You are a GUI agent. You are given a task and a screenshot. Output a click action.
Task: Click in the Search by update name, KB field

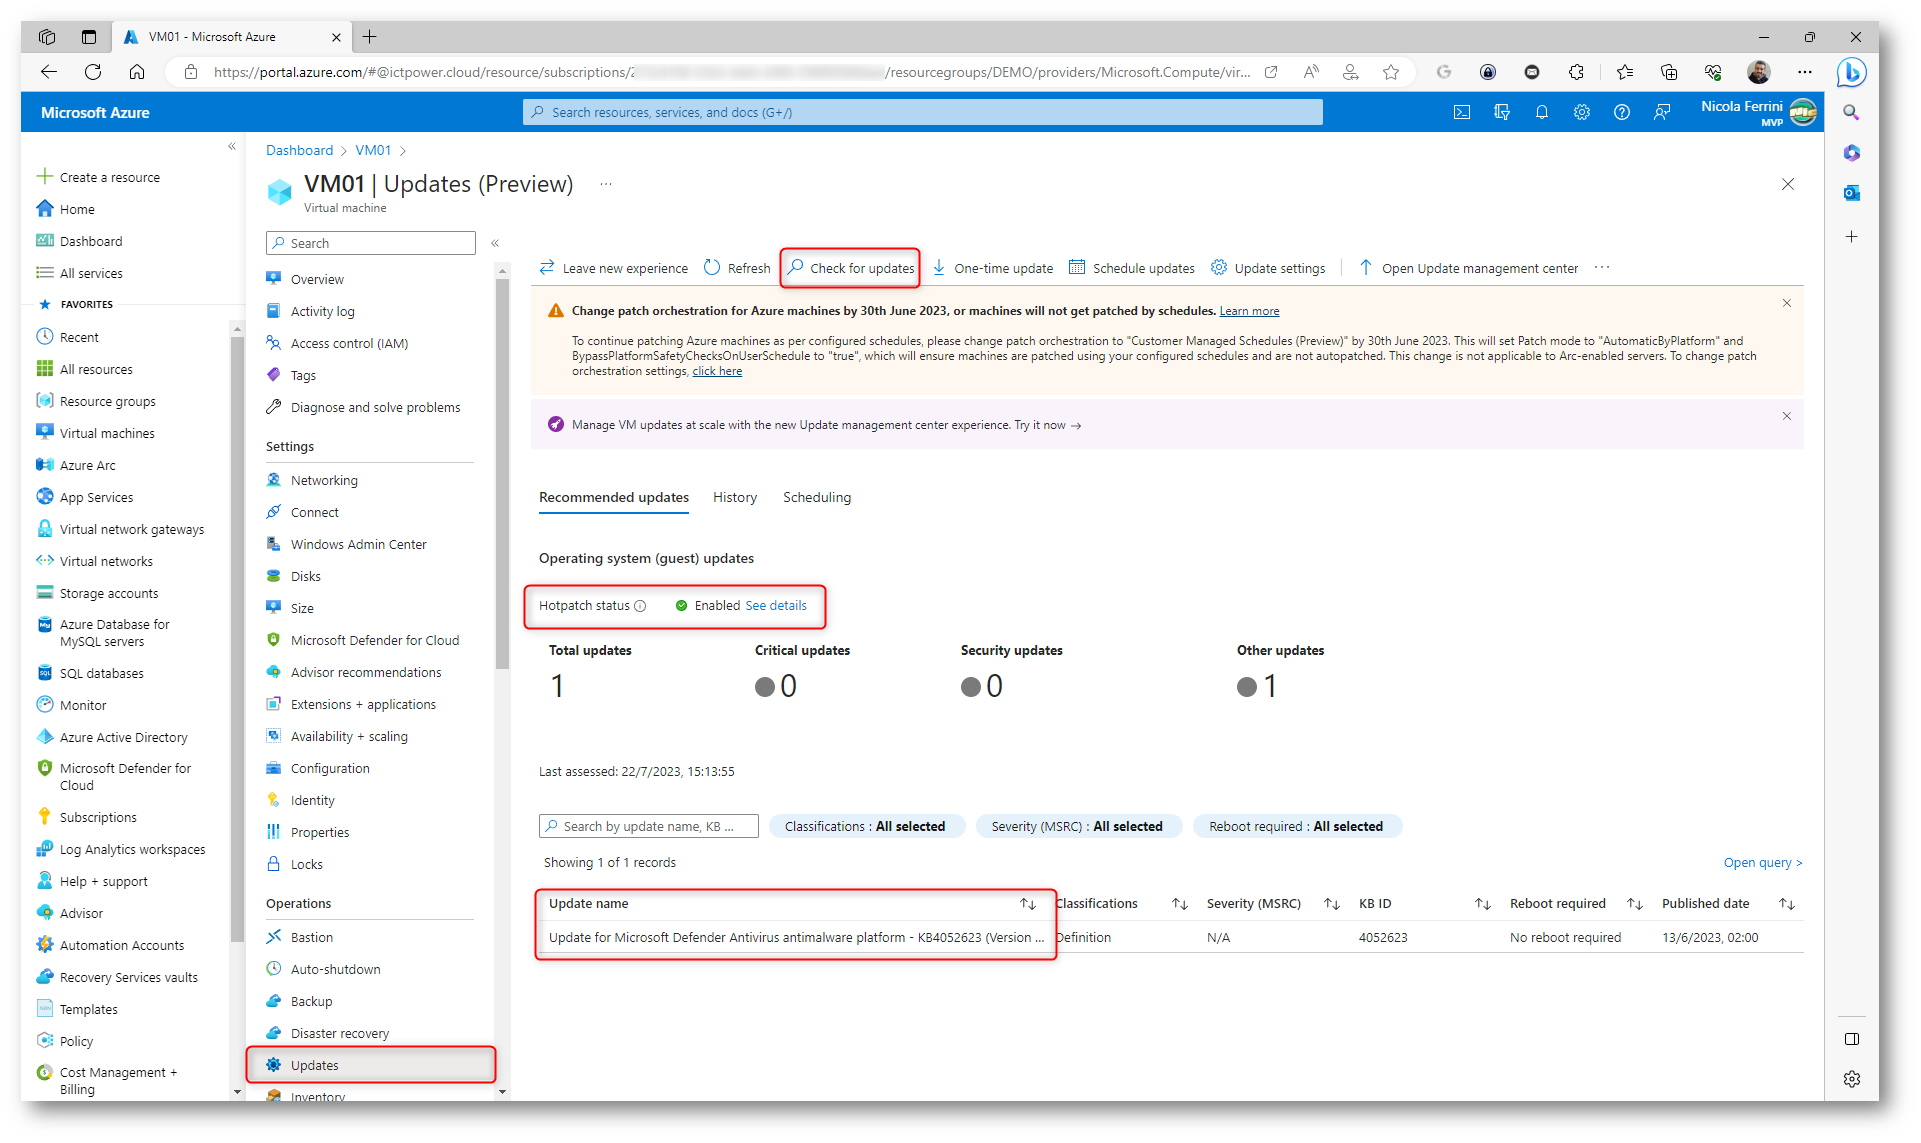tap(649, 827)
